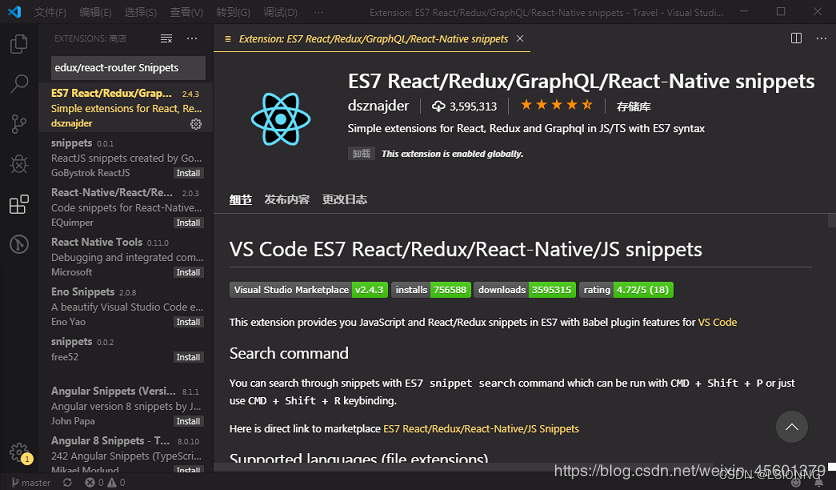
Task: Open the Debug view
Action: click(19, 164)
